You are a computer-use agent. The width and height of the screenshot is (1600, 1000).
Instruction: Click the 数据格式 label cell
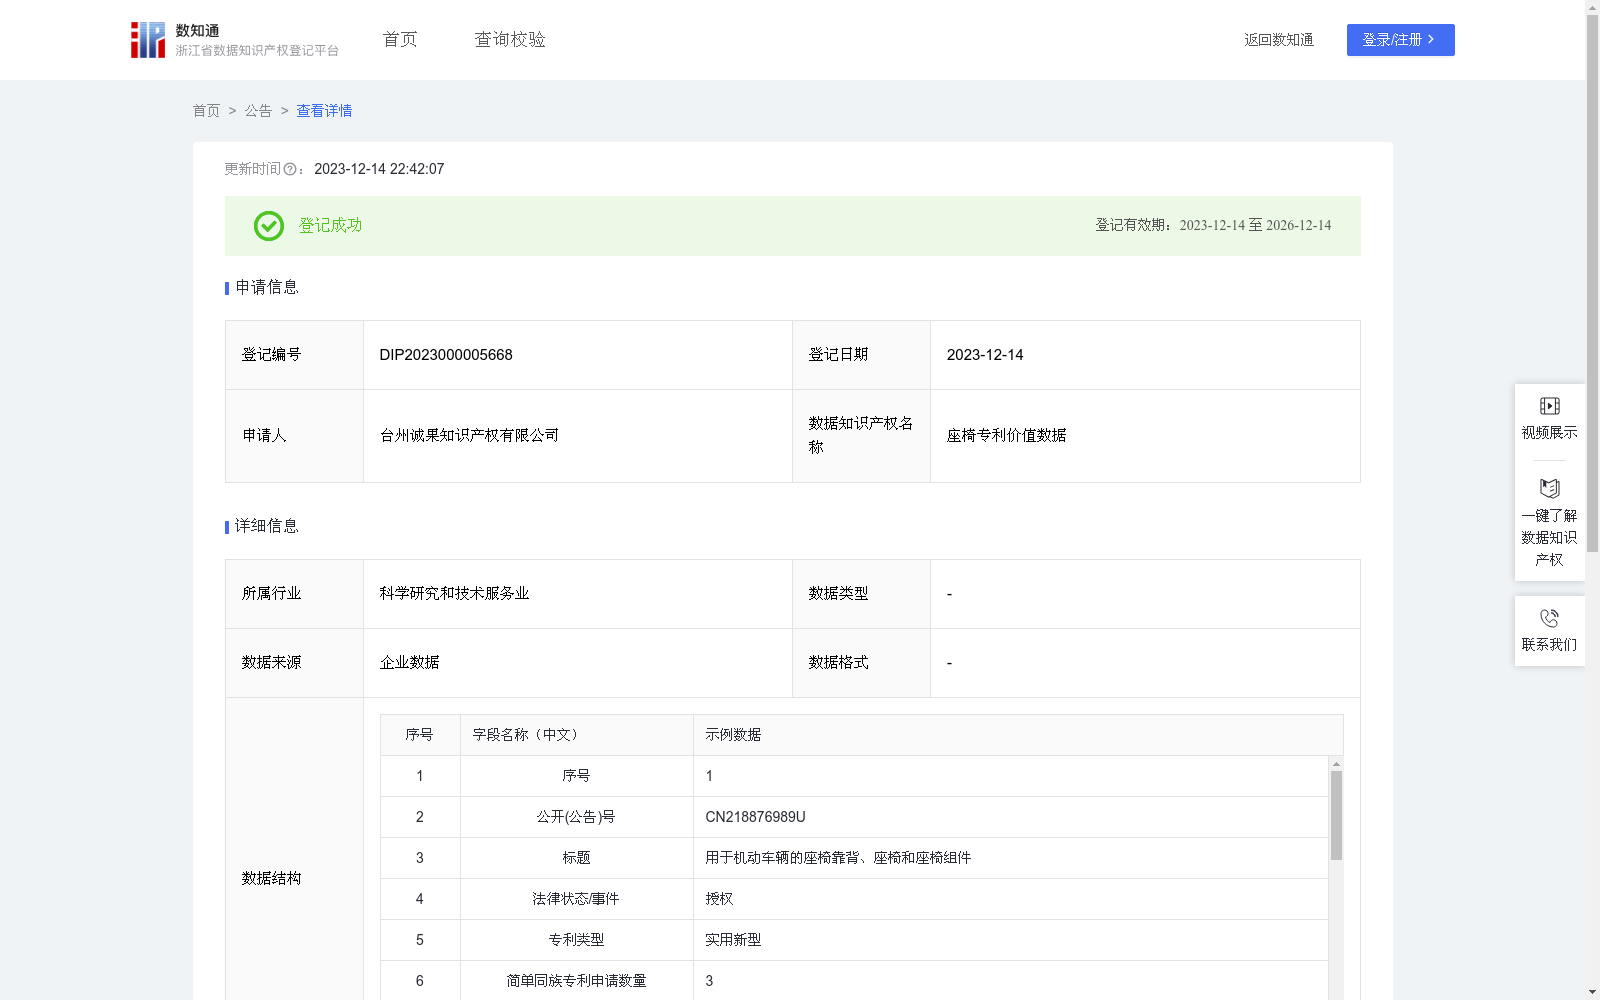coord(861,663)
